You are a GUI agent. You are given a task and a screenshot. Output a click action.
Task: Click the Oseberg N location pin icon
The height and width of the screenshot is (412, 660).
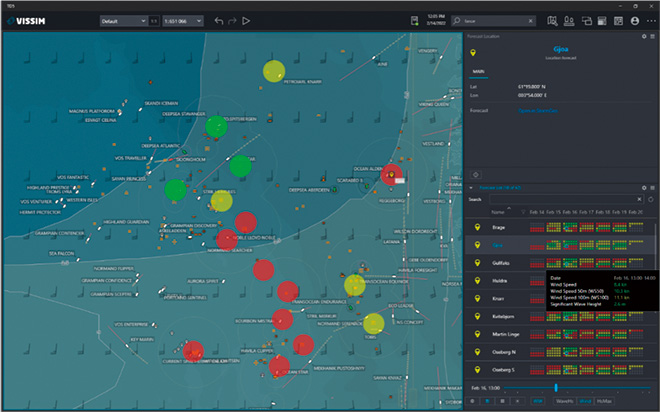477,352
